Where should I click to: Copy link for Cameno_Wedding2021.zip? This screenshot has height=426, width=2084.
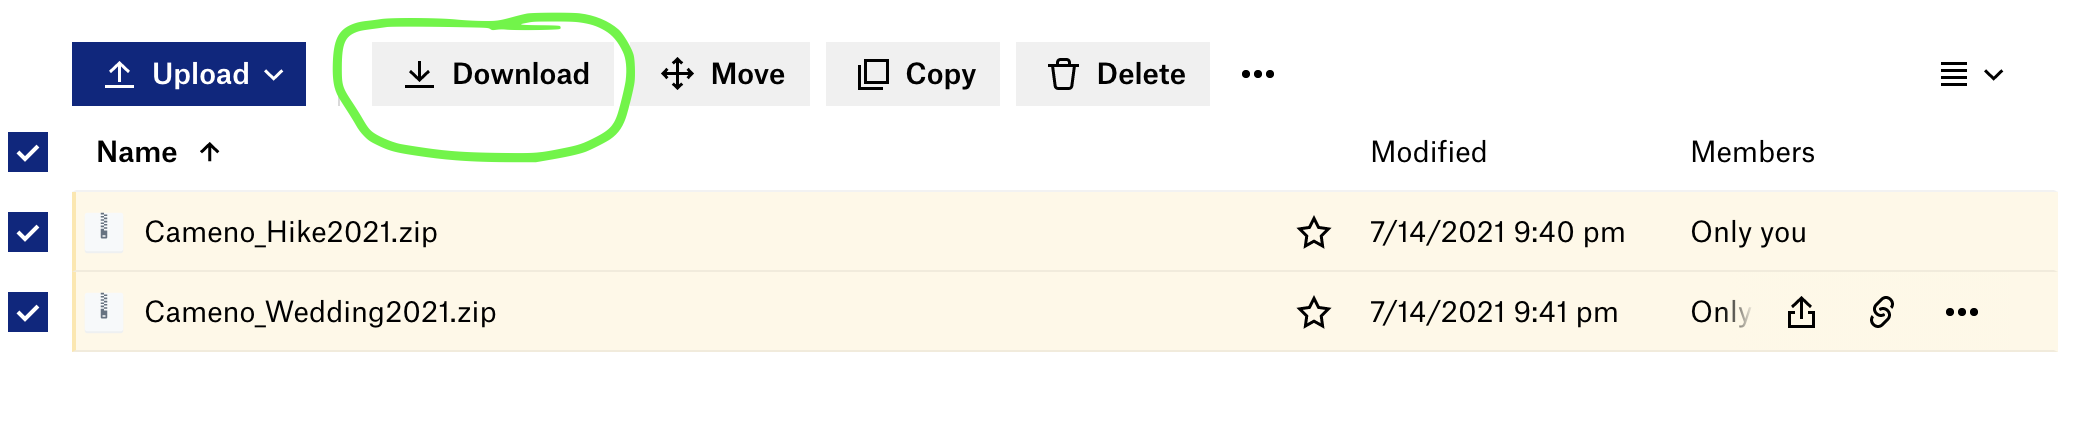(1881, 312)
